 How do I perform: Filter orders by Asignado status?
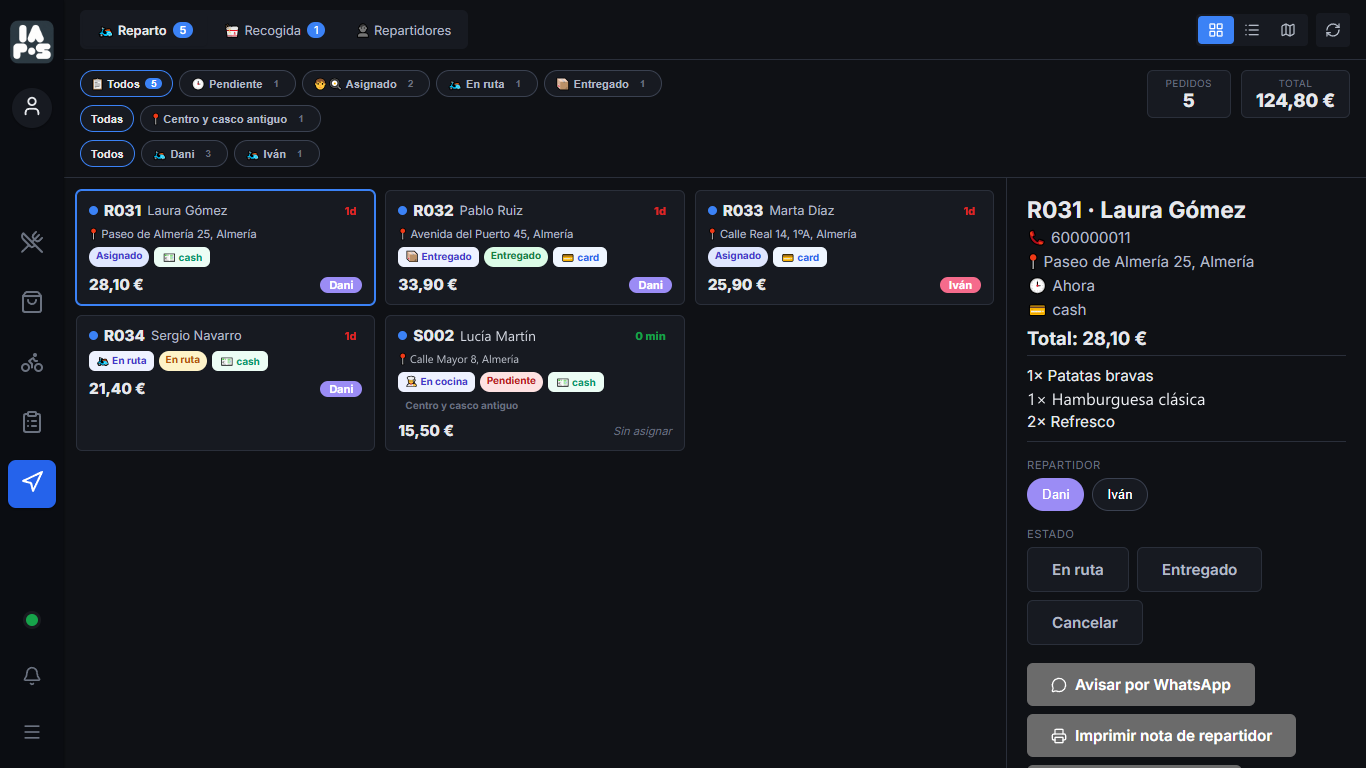pos(366,84)
